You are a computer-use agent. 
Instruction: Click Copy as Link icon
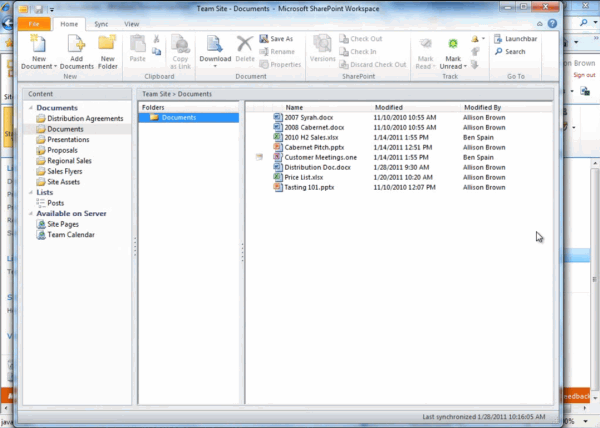180,44
